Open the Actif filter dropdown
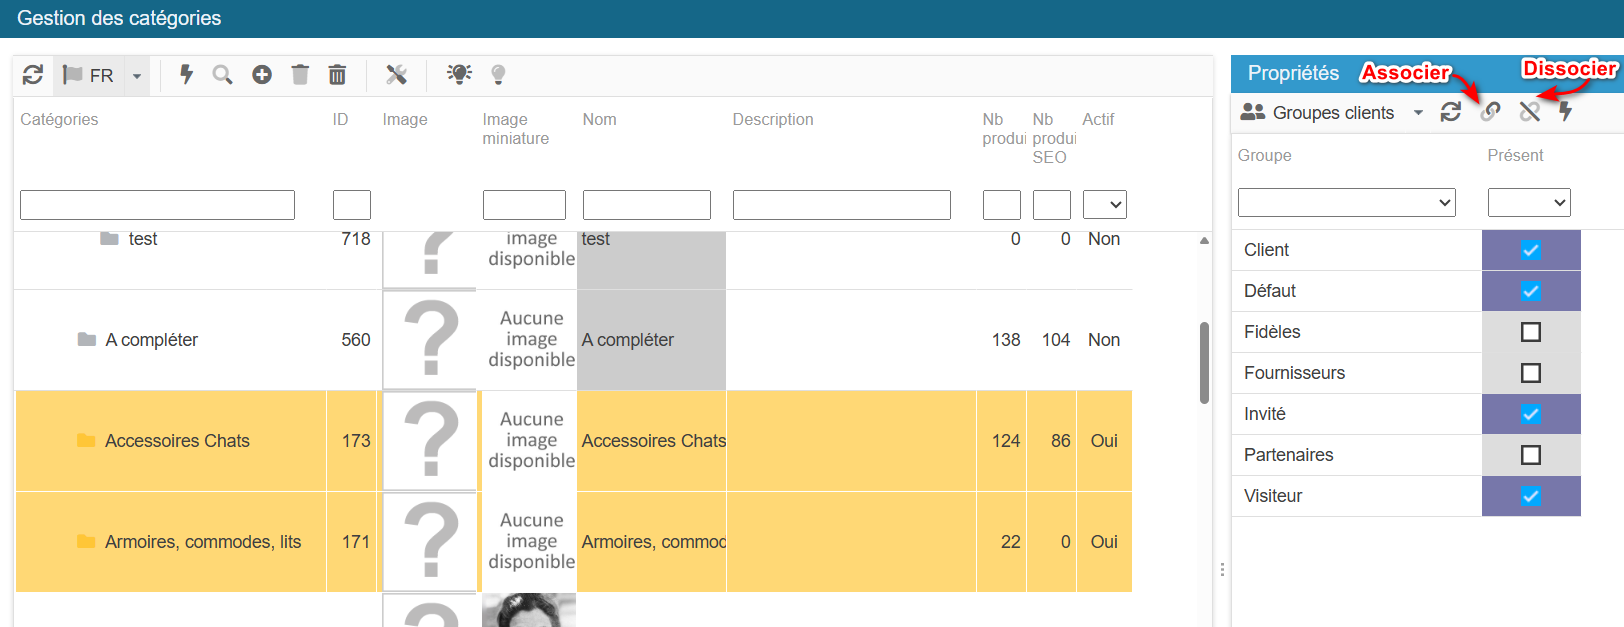 pyautogui.click(x=1104, y=205)
